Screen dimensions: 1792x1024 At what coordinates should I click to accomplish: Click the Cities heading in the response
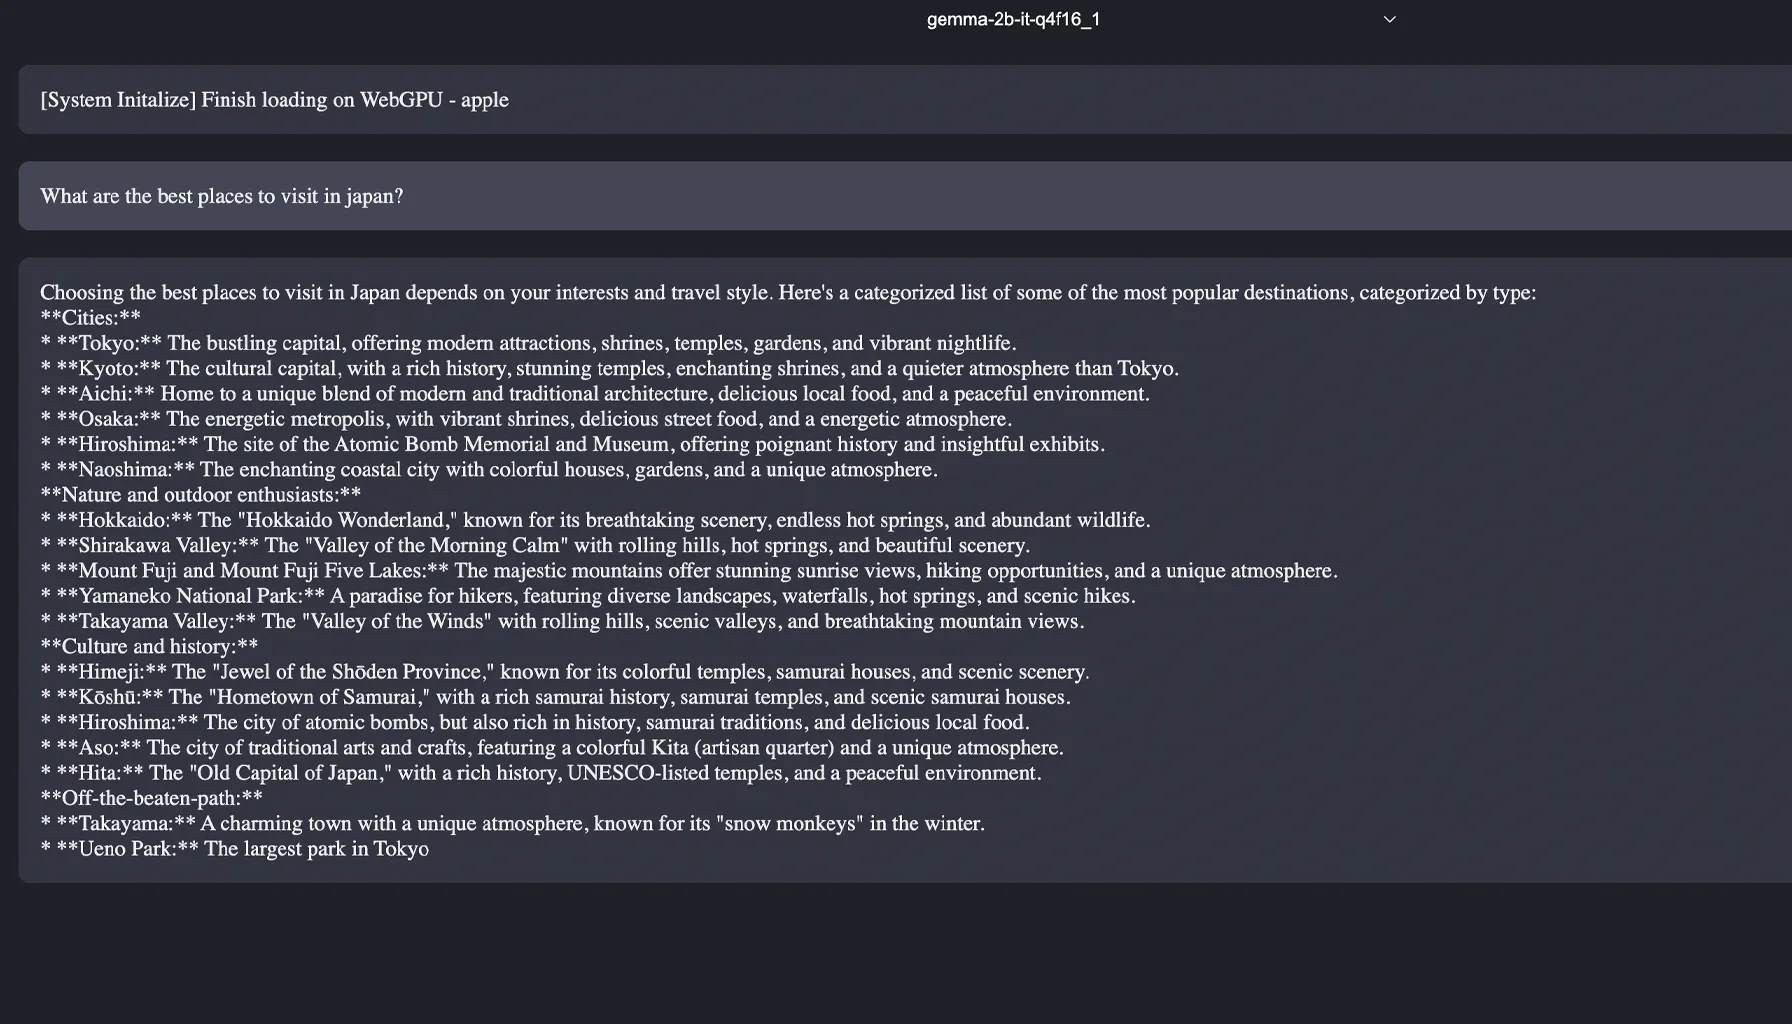click(90, 317)
